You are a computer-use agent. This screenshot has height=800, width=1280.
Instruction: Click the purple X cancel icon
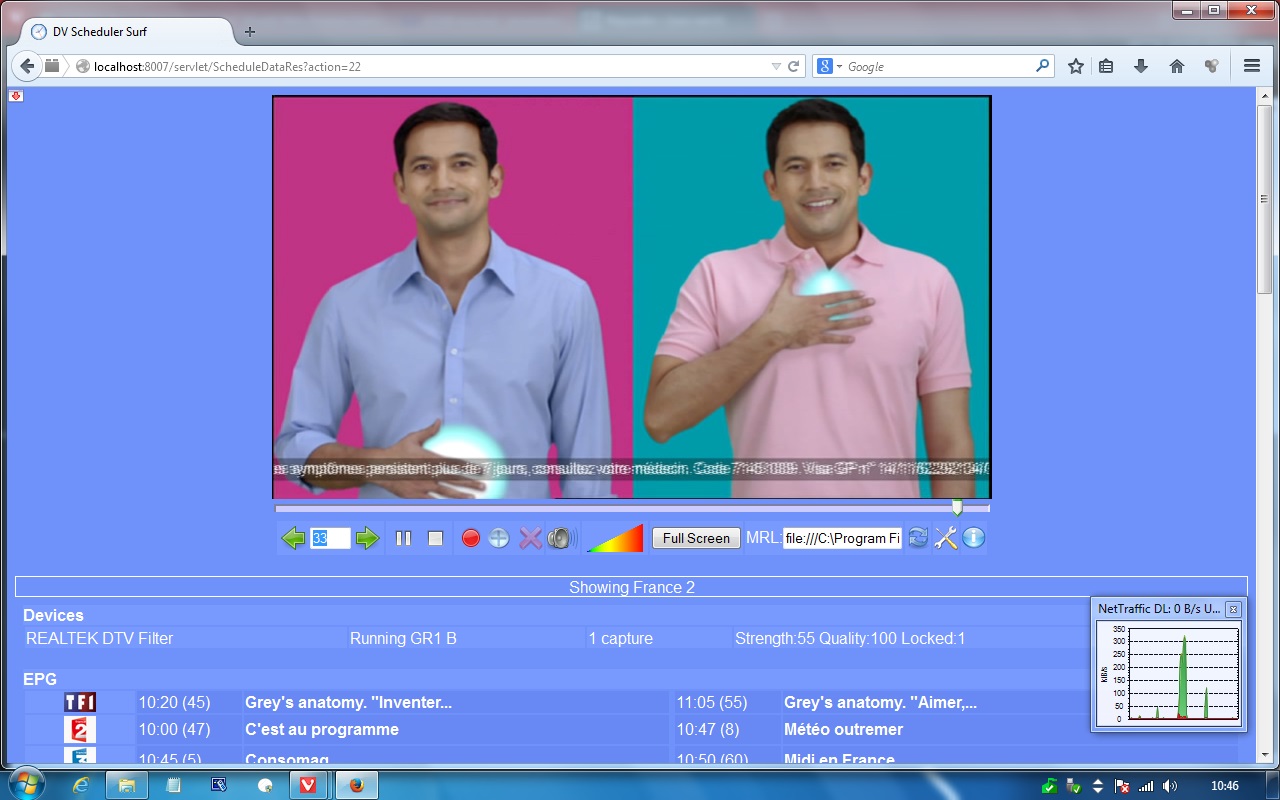click(x=530, y=539)
